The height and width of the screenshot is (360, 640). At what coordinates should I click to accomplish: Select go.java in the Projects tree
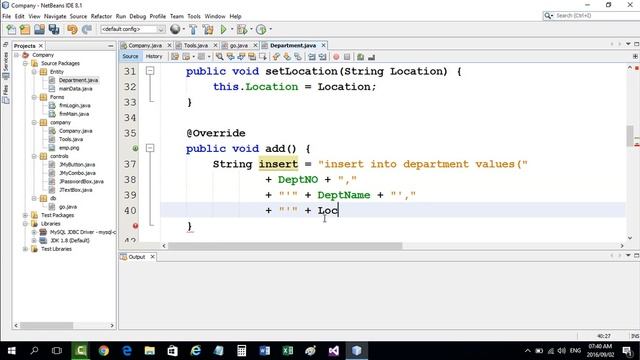[68, 207]
